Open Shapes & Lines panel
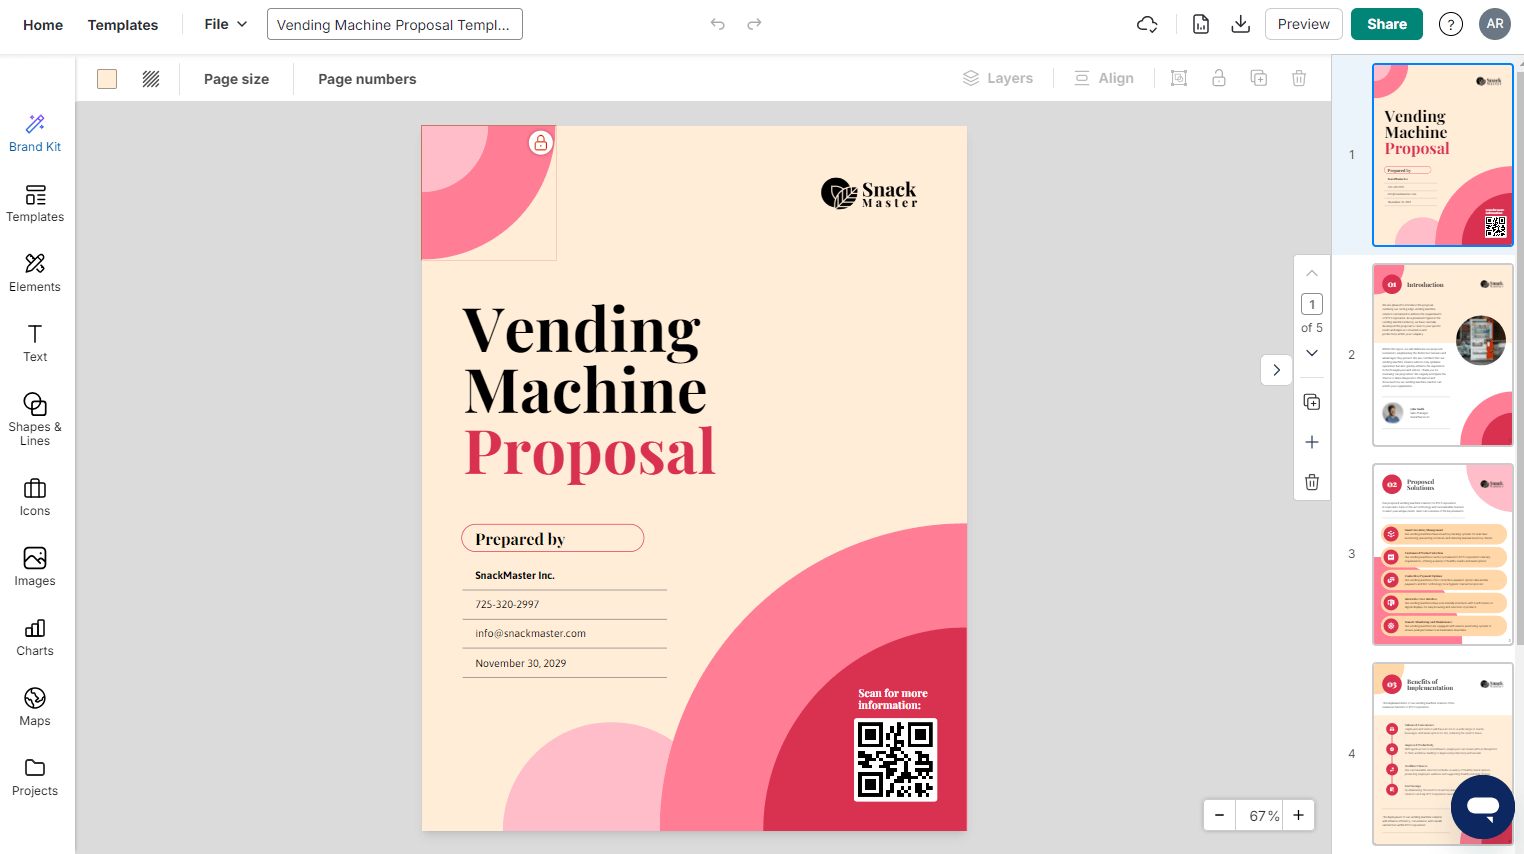Viewport: 1524px width, 854px height. pos(35,418)
